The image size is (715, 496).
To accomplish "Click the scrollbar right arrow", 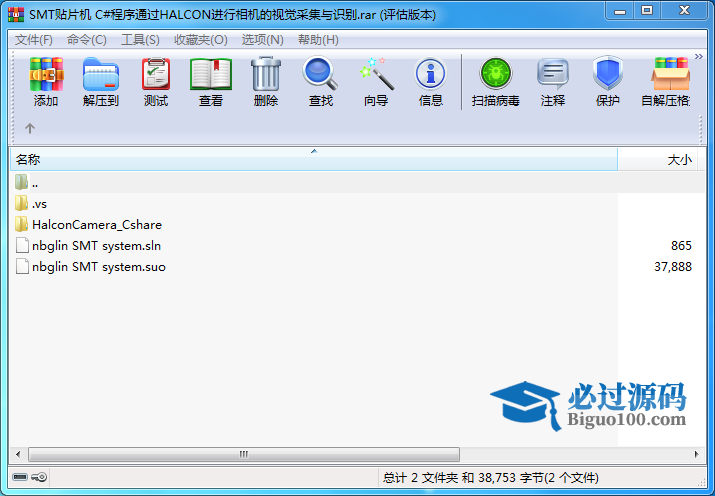I will (696, 454).
